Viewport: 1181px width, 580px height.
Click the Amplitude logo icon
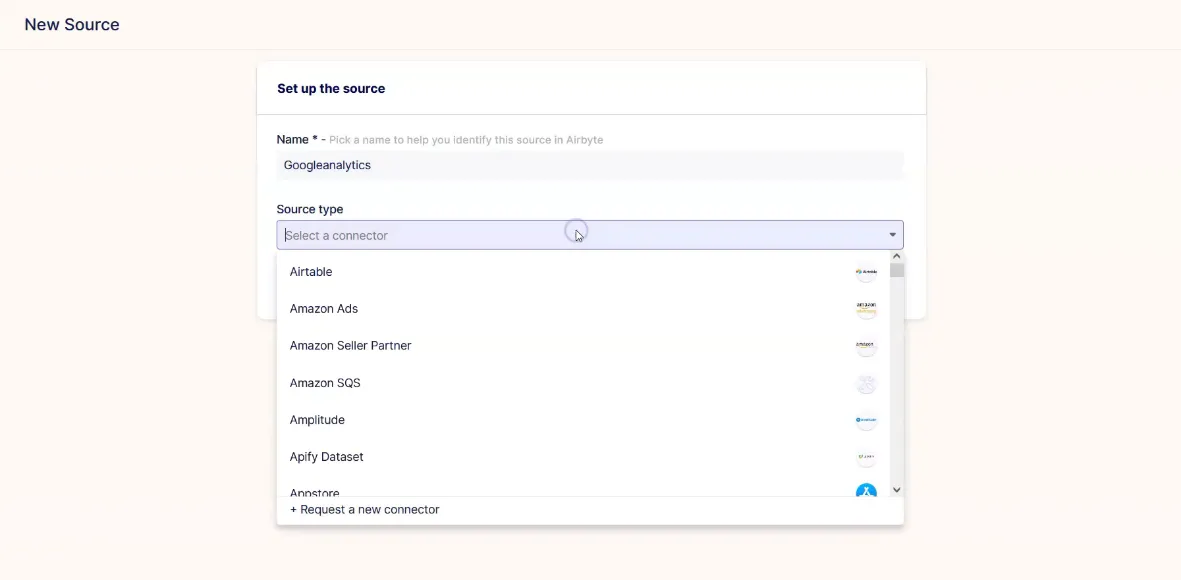click(x=866, y=420)
